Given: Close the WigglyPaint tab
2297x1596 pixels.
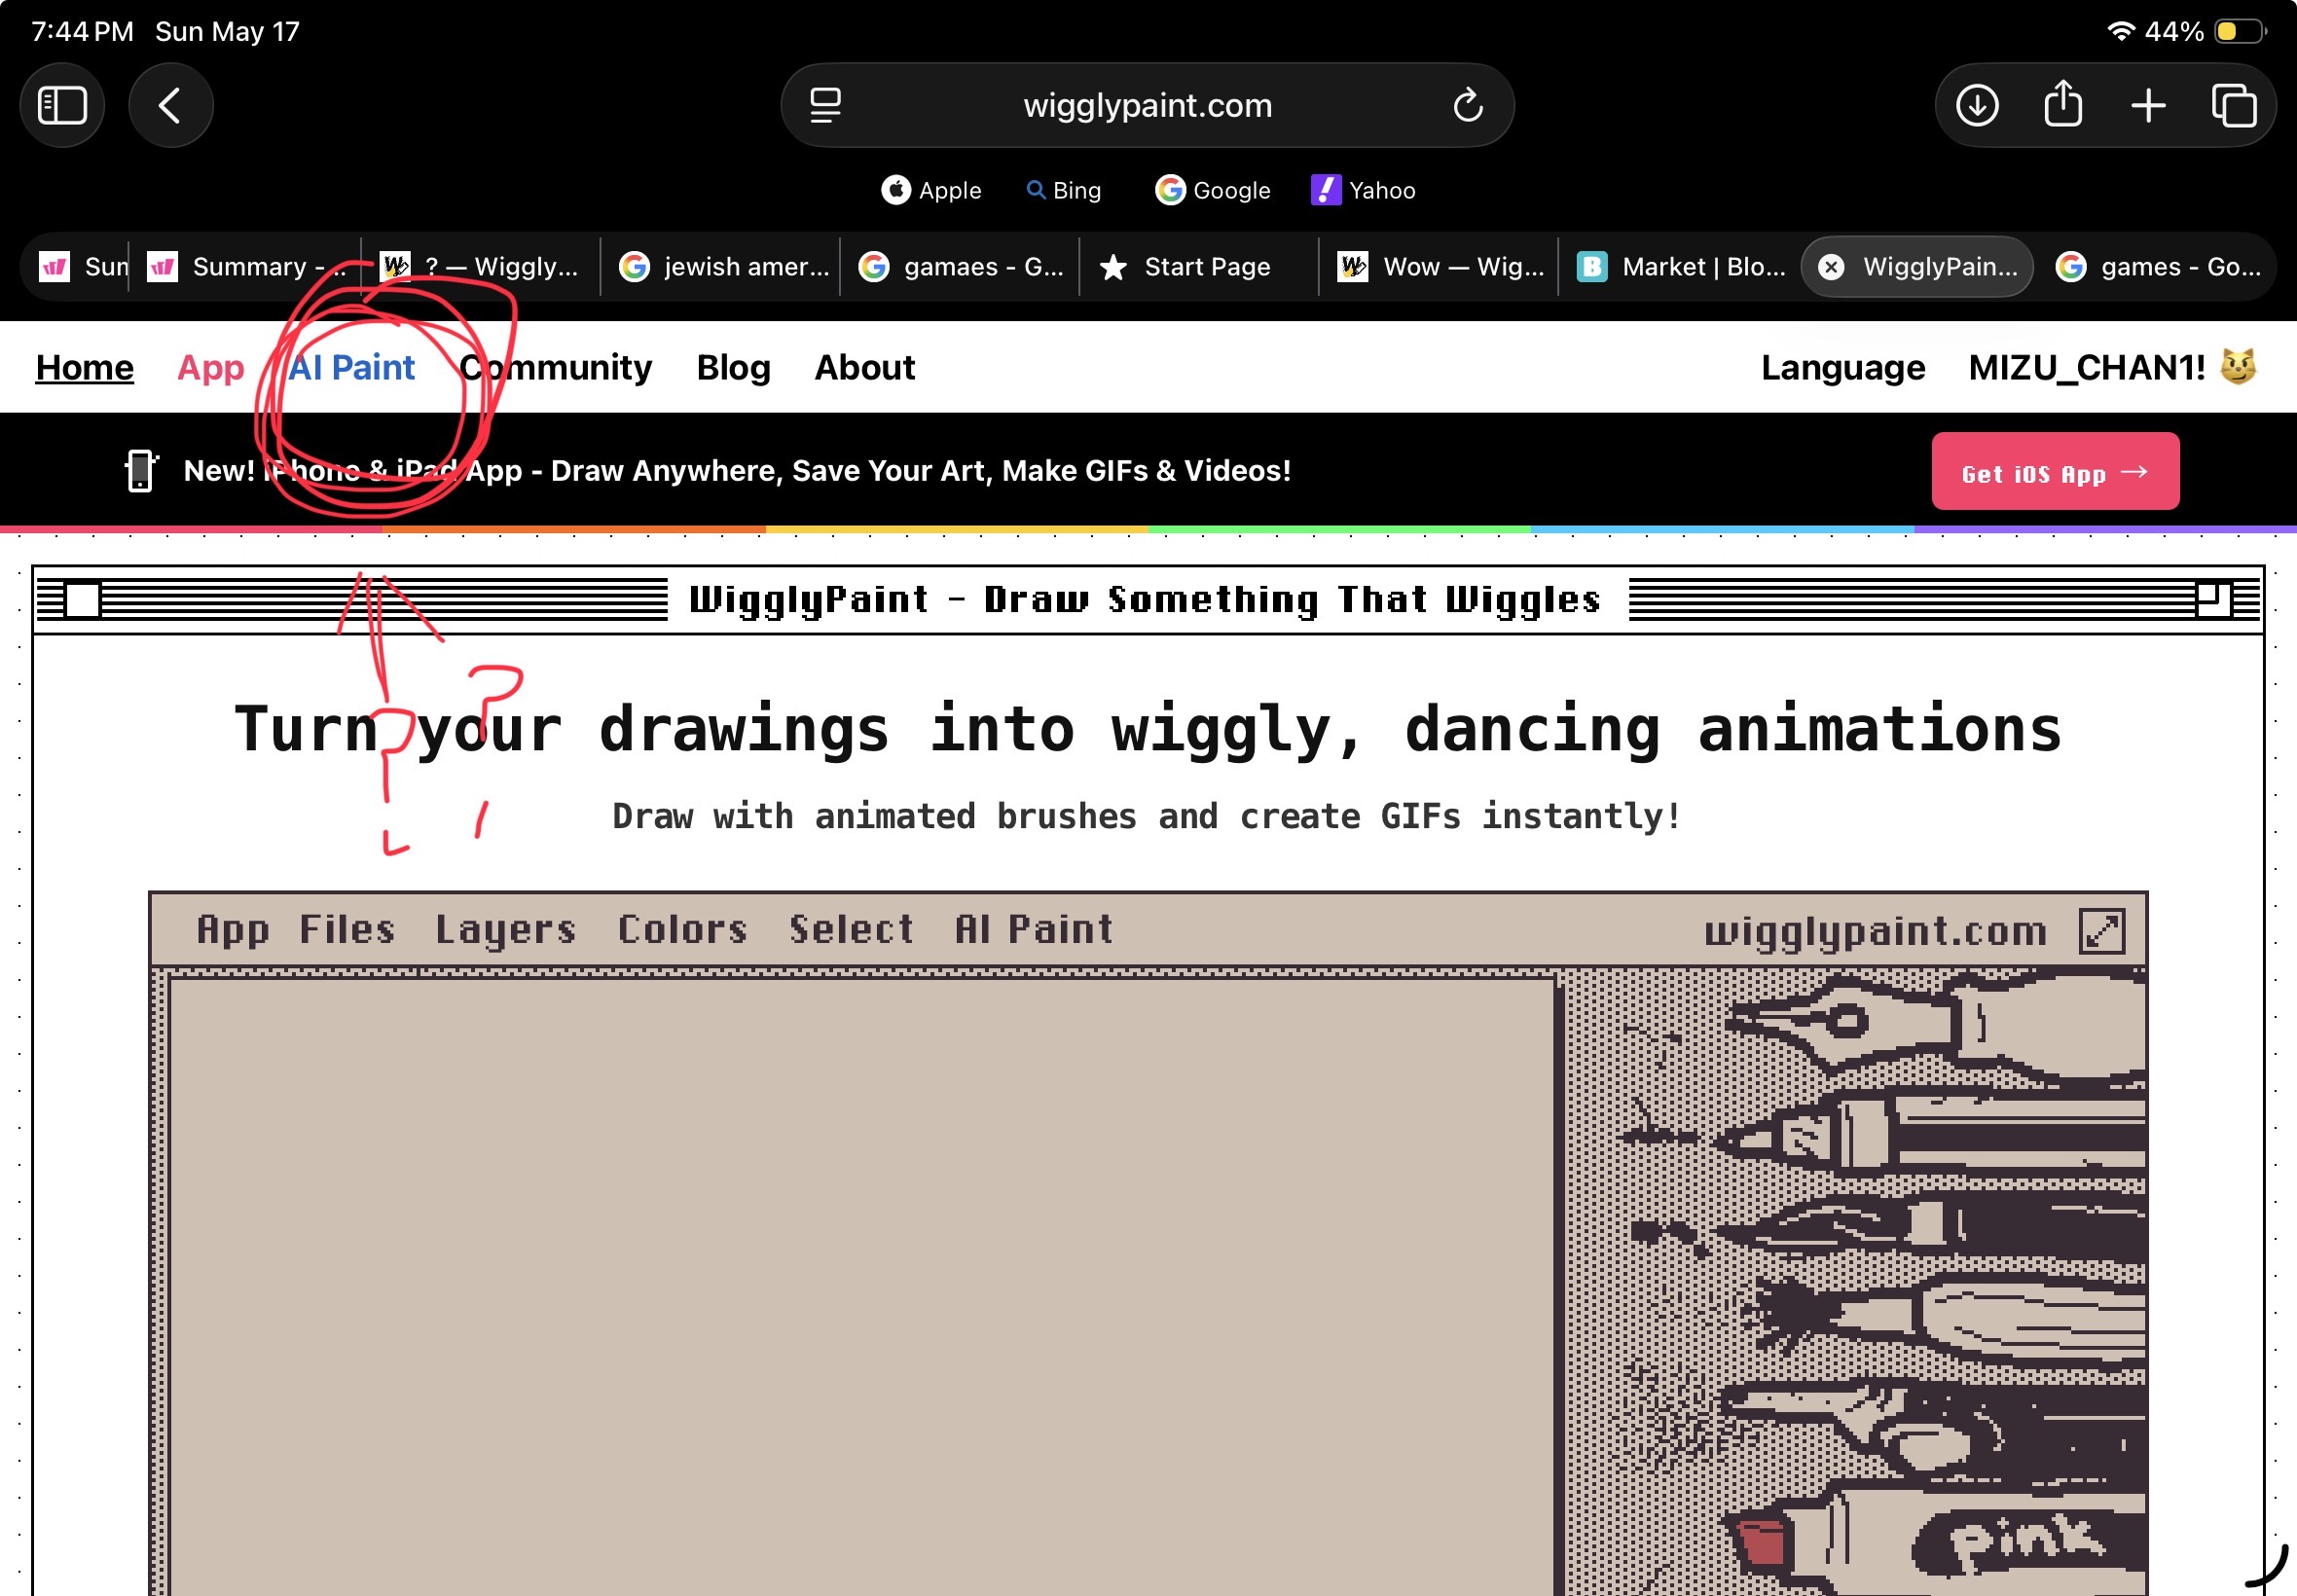Looking at the screenshot, I should pyautogui.click(x=1830, y=267).
